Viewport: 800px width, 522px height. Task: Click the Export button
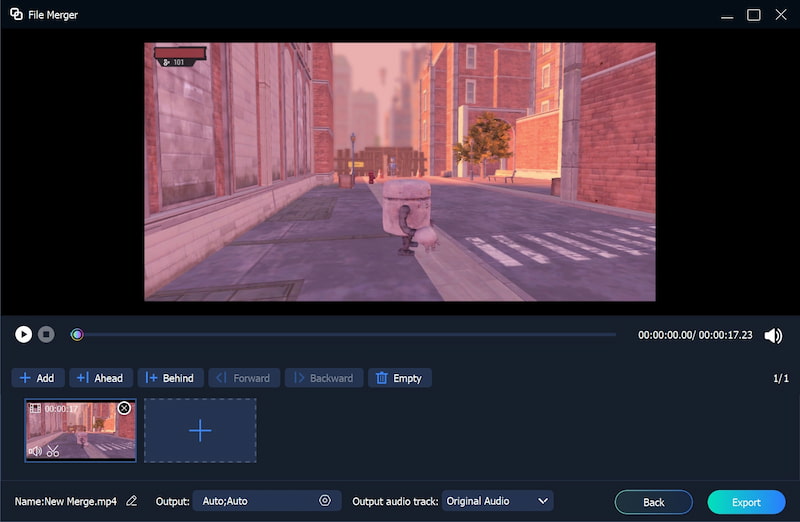coord(746,502)
